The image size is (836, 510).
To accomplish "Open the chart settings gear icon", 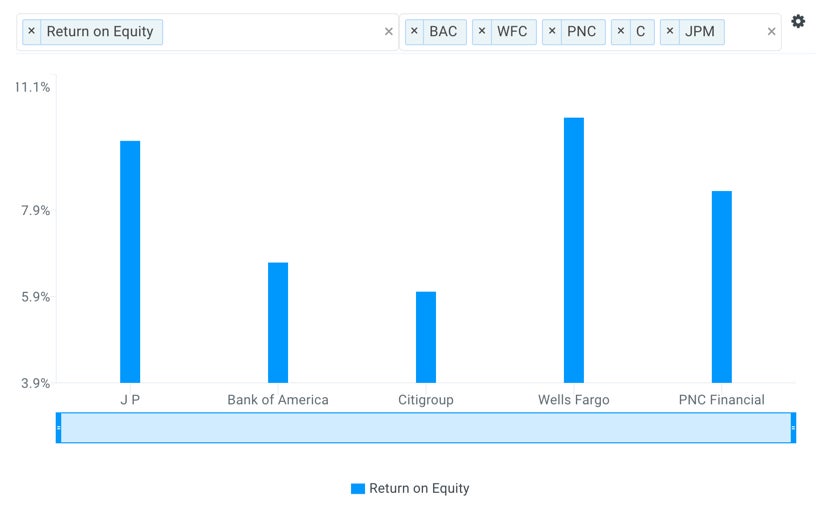I will click(798, 21).
